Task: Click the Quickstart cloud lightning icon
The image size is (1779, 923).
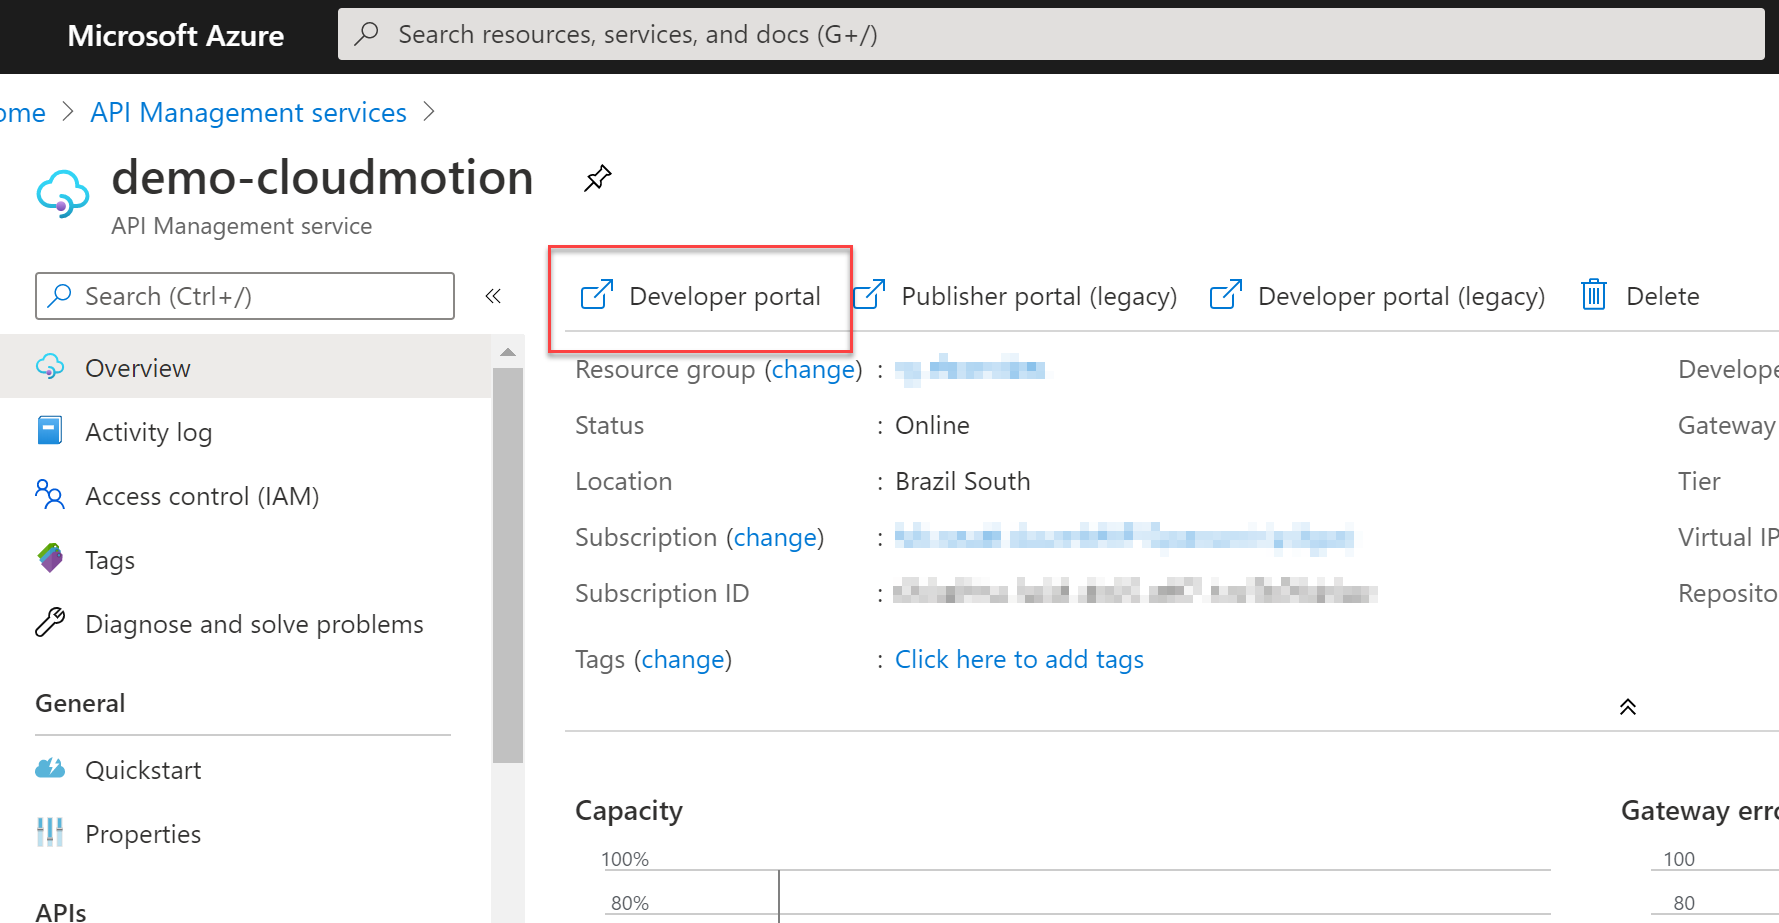Action: point(50,768)
